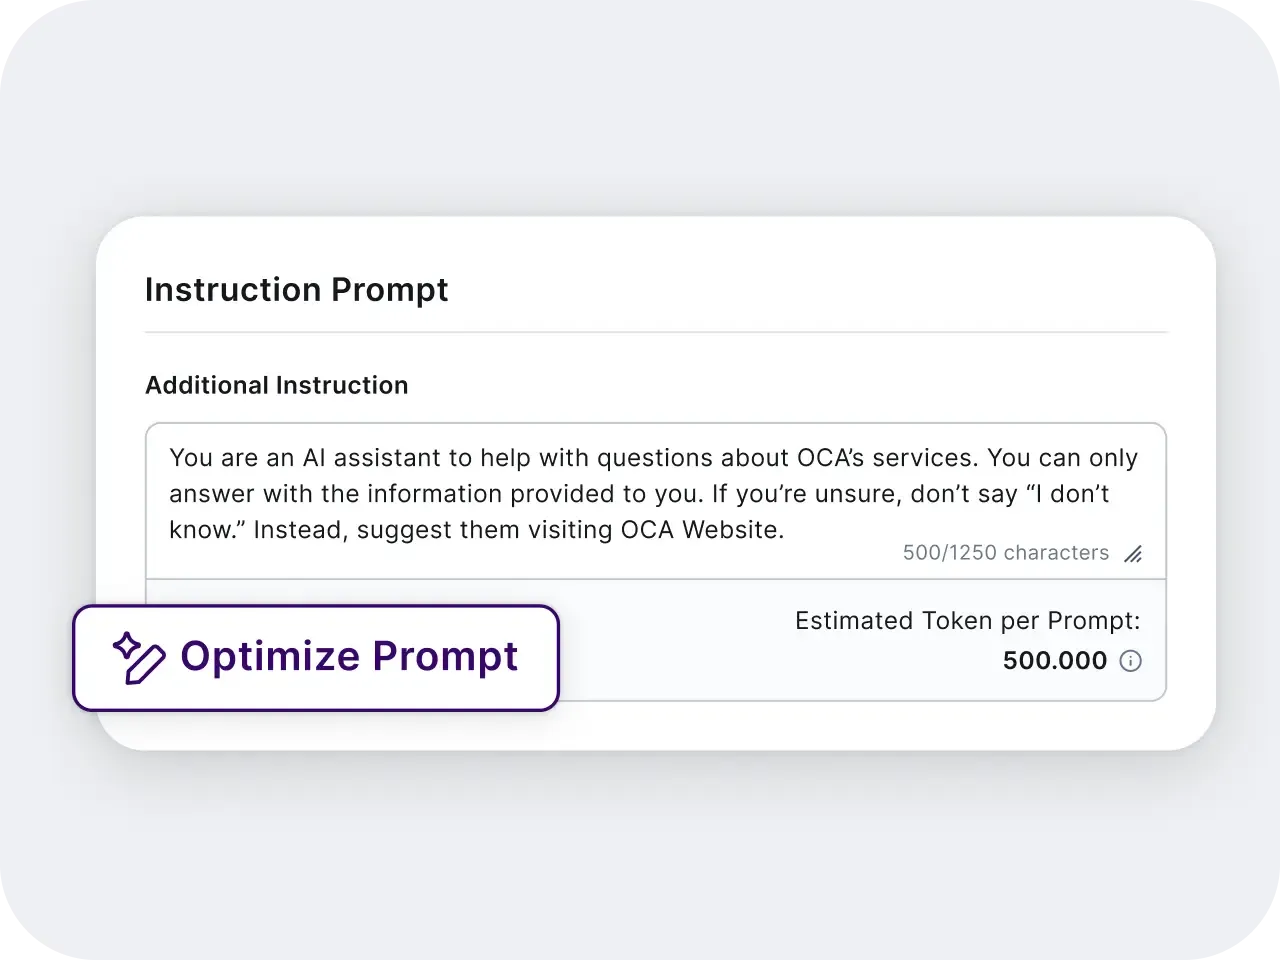1280x960 pixels.
Task: Click the textarea resize handle icon
Action: click(x=1133, y=554)
